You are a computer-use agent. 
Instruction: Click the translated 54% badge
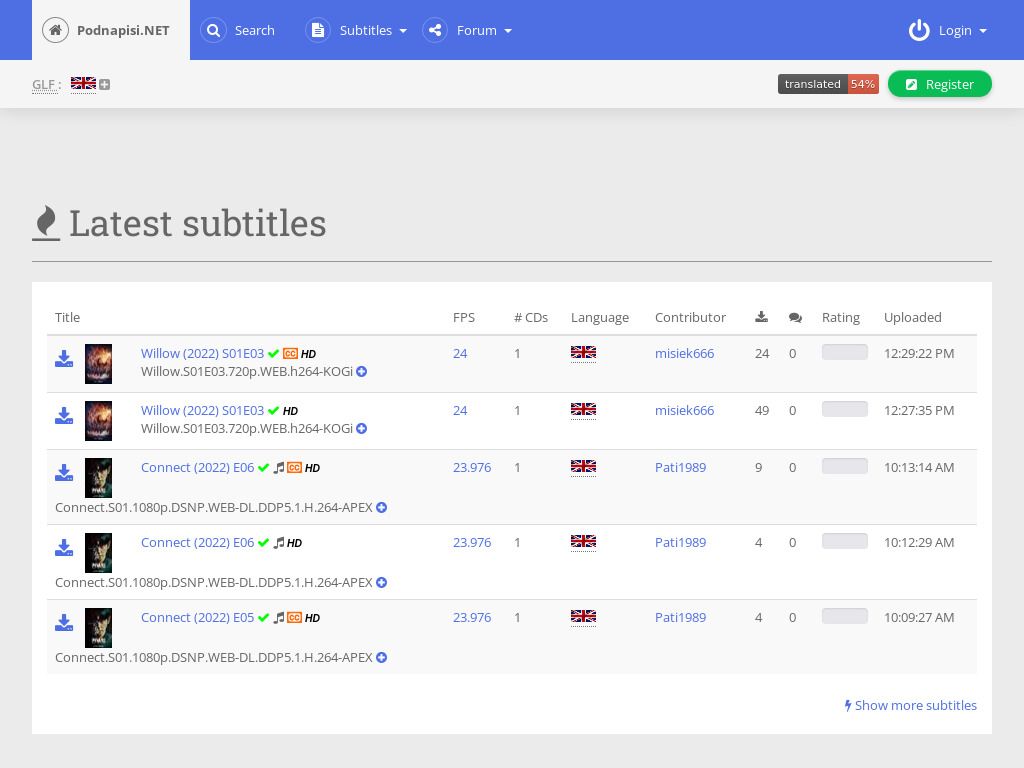tap(828, 84)
